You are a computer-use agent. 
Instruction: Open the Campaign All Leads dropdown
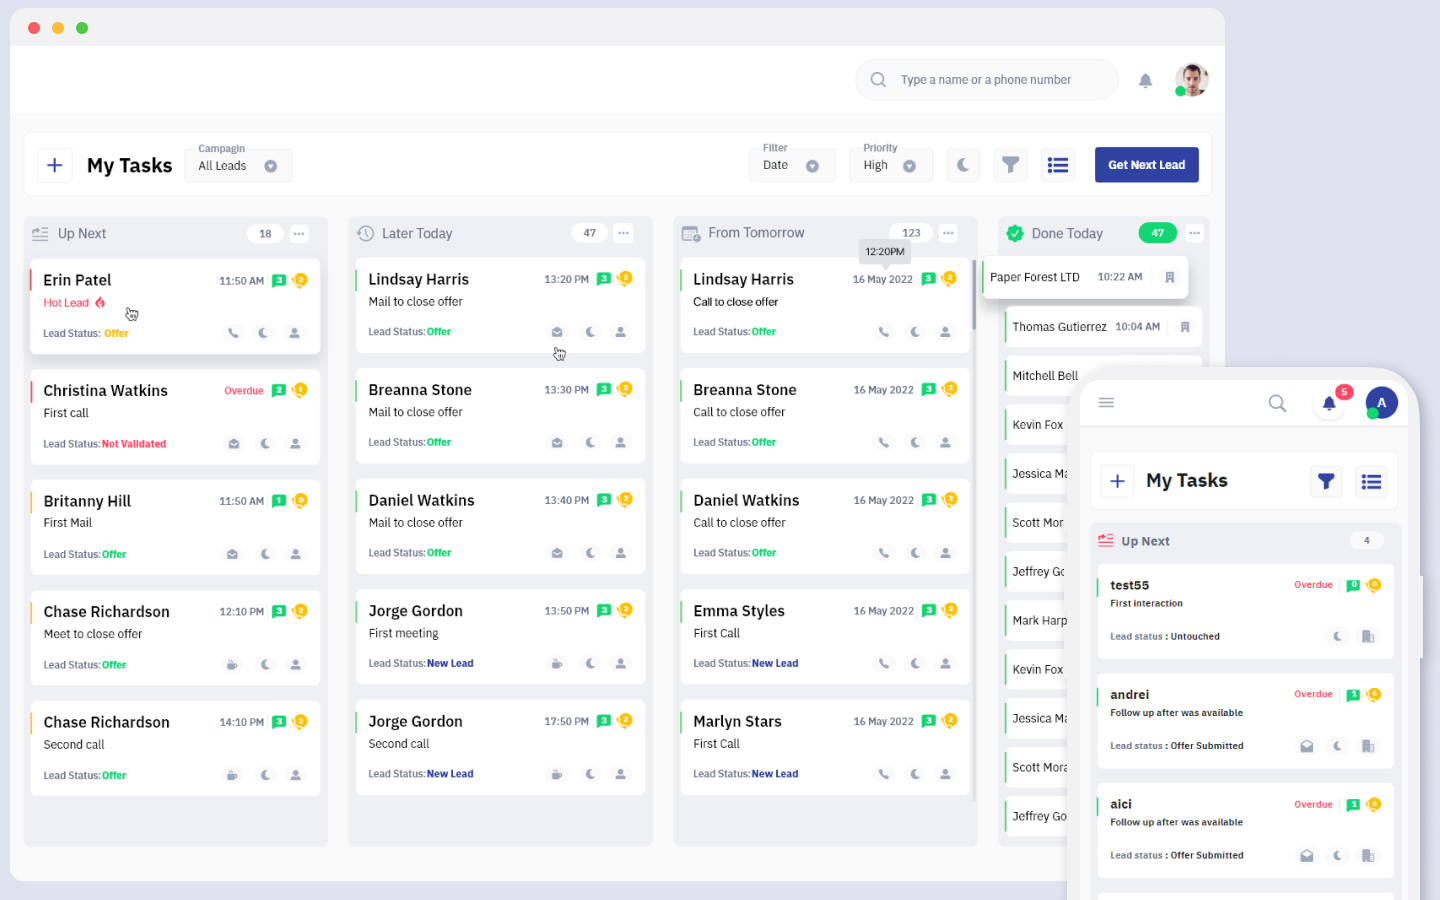[x=238, y=166]
